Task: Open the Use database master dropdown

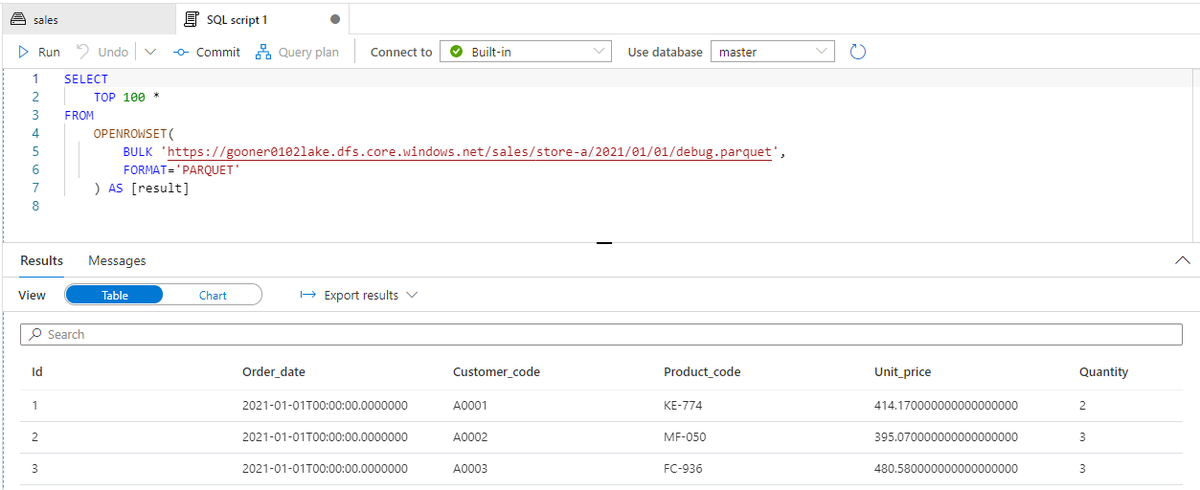Action: pos(771,52)
